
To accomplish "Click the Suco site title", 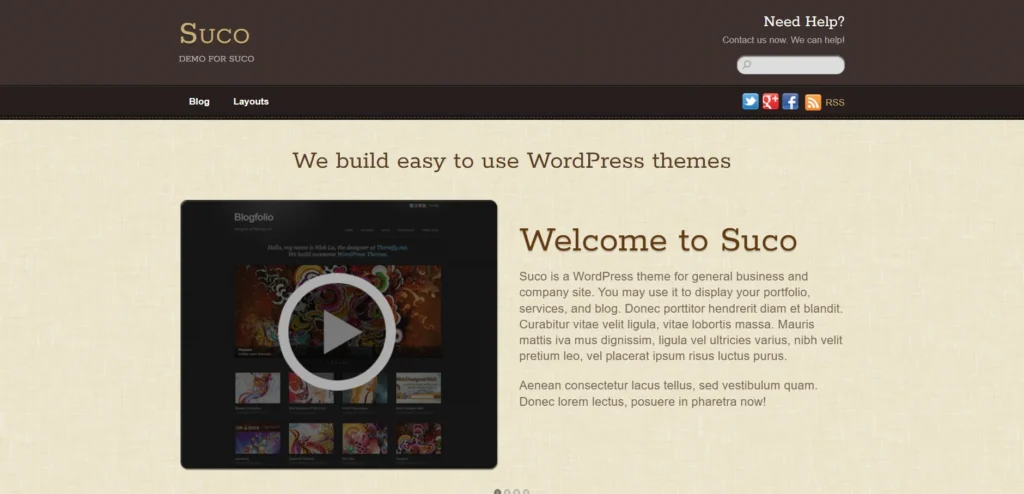I will (214, 34).
